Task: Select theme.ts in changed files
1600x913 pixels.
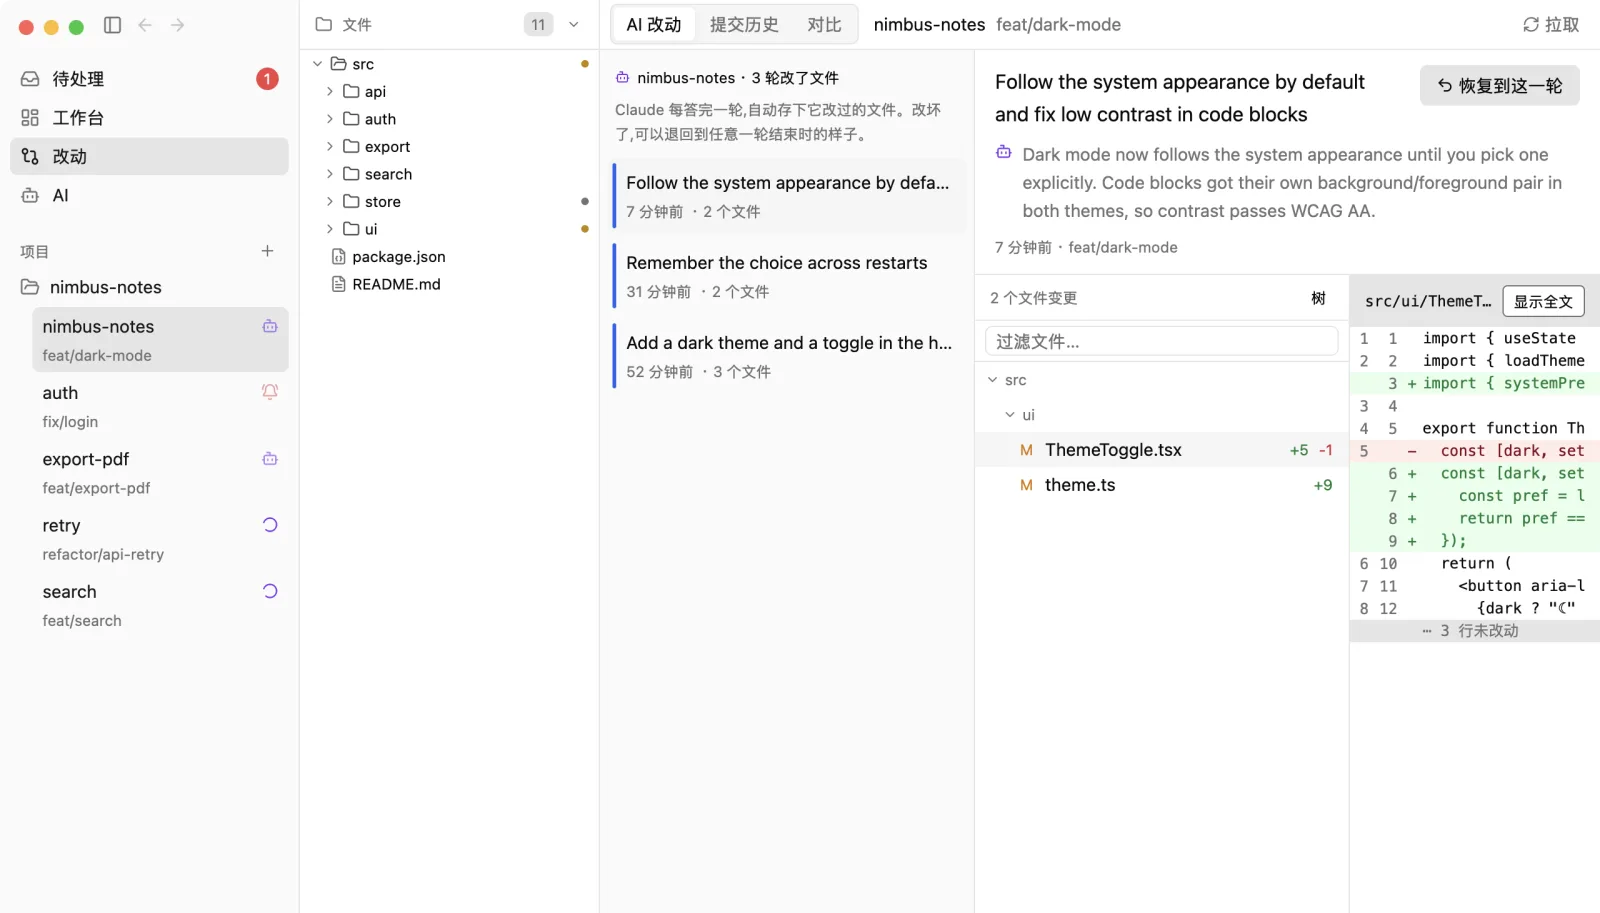Action: coord(1162,485)
